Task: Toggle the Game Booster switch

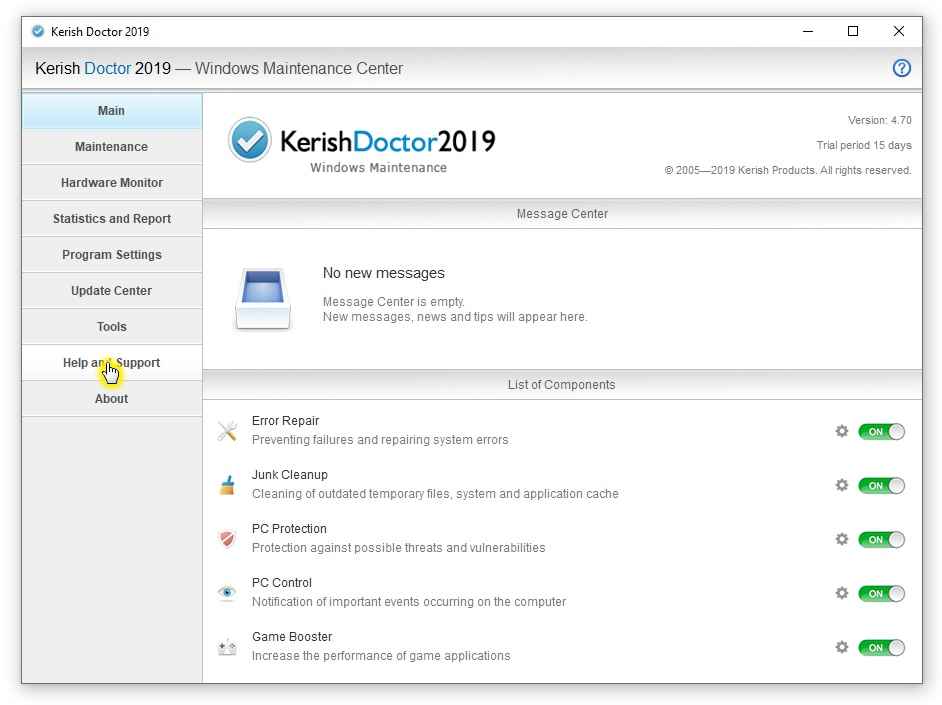Action: 881,648
